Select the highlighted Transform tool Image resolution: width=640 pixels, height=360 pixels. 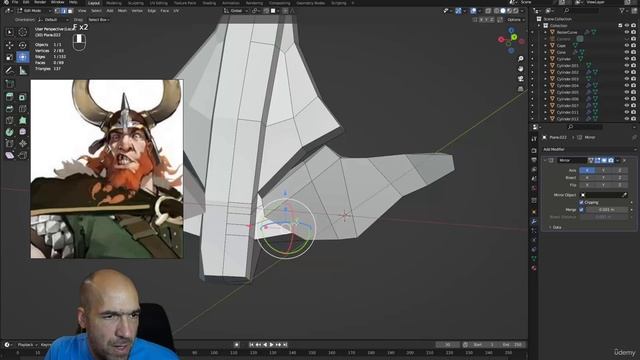click(22, 57)
